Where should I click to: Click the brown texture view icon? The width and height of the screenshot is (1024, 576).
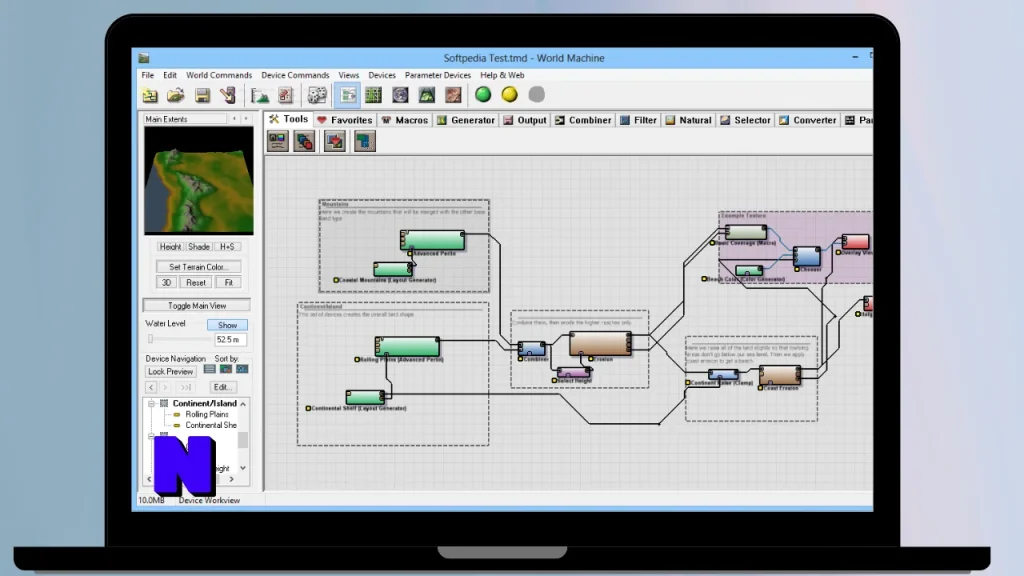click(453, 95)
